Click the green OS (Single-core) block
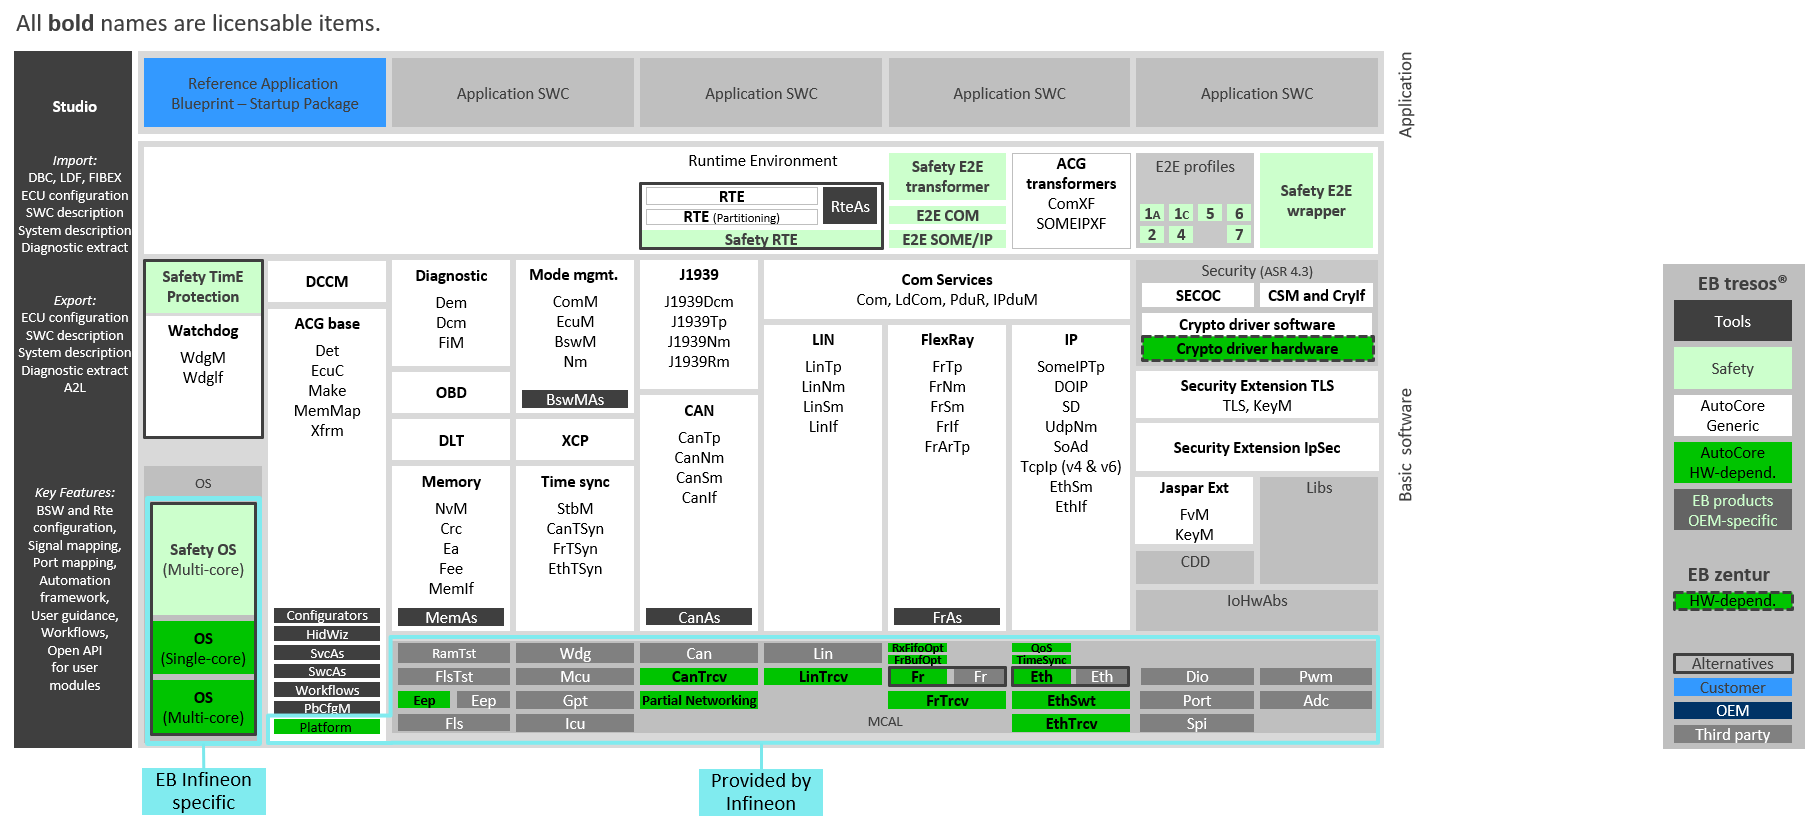This screenshot has width=1805, height=828. [203, 648]
